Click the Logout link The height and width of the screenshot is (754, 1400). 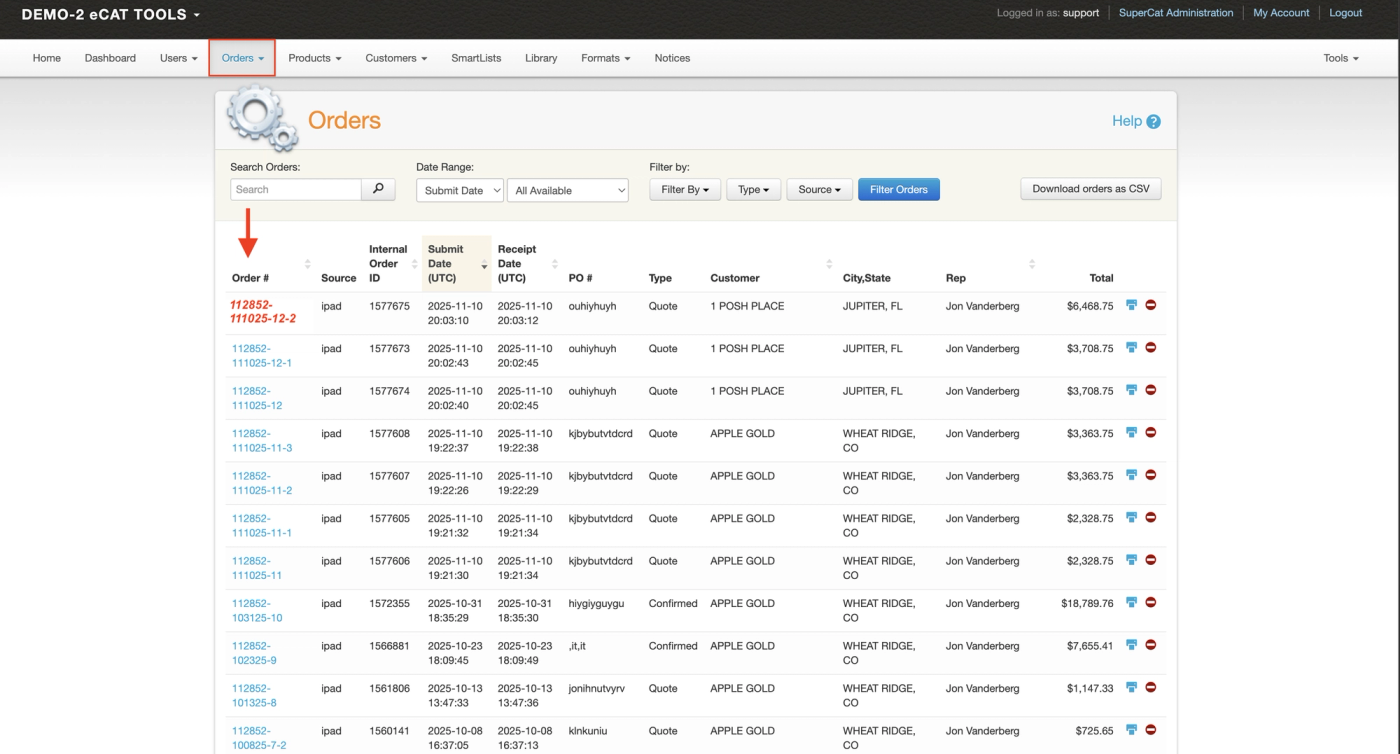(1346, 13)
